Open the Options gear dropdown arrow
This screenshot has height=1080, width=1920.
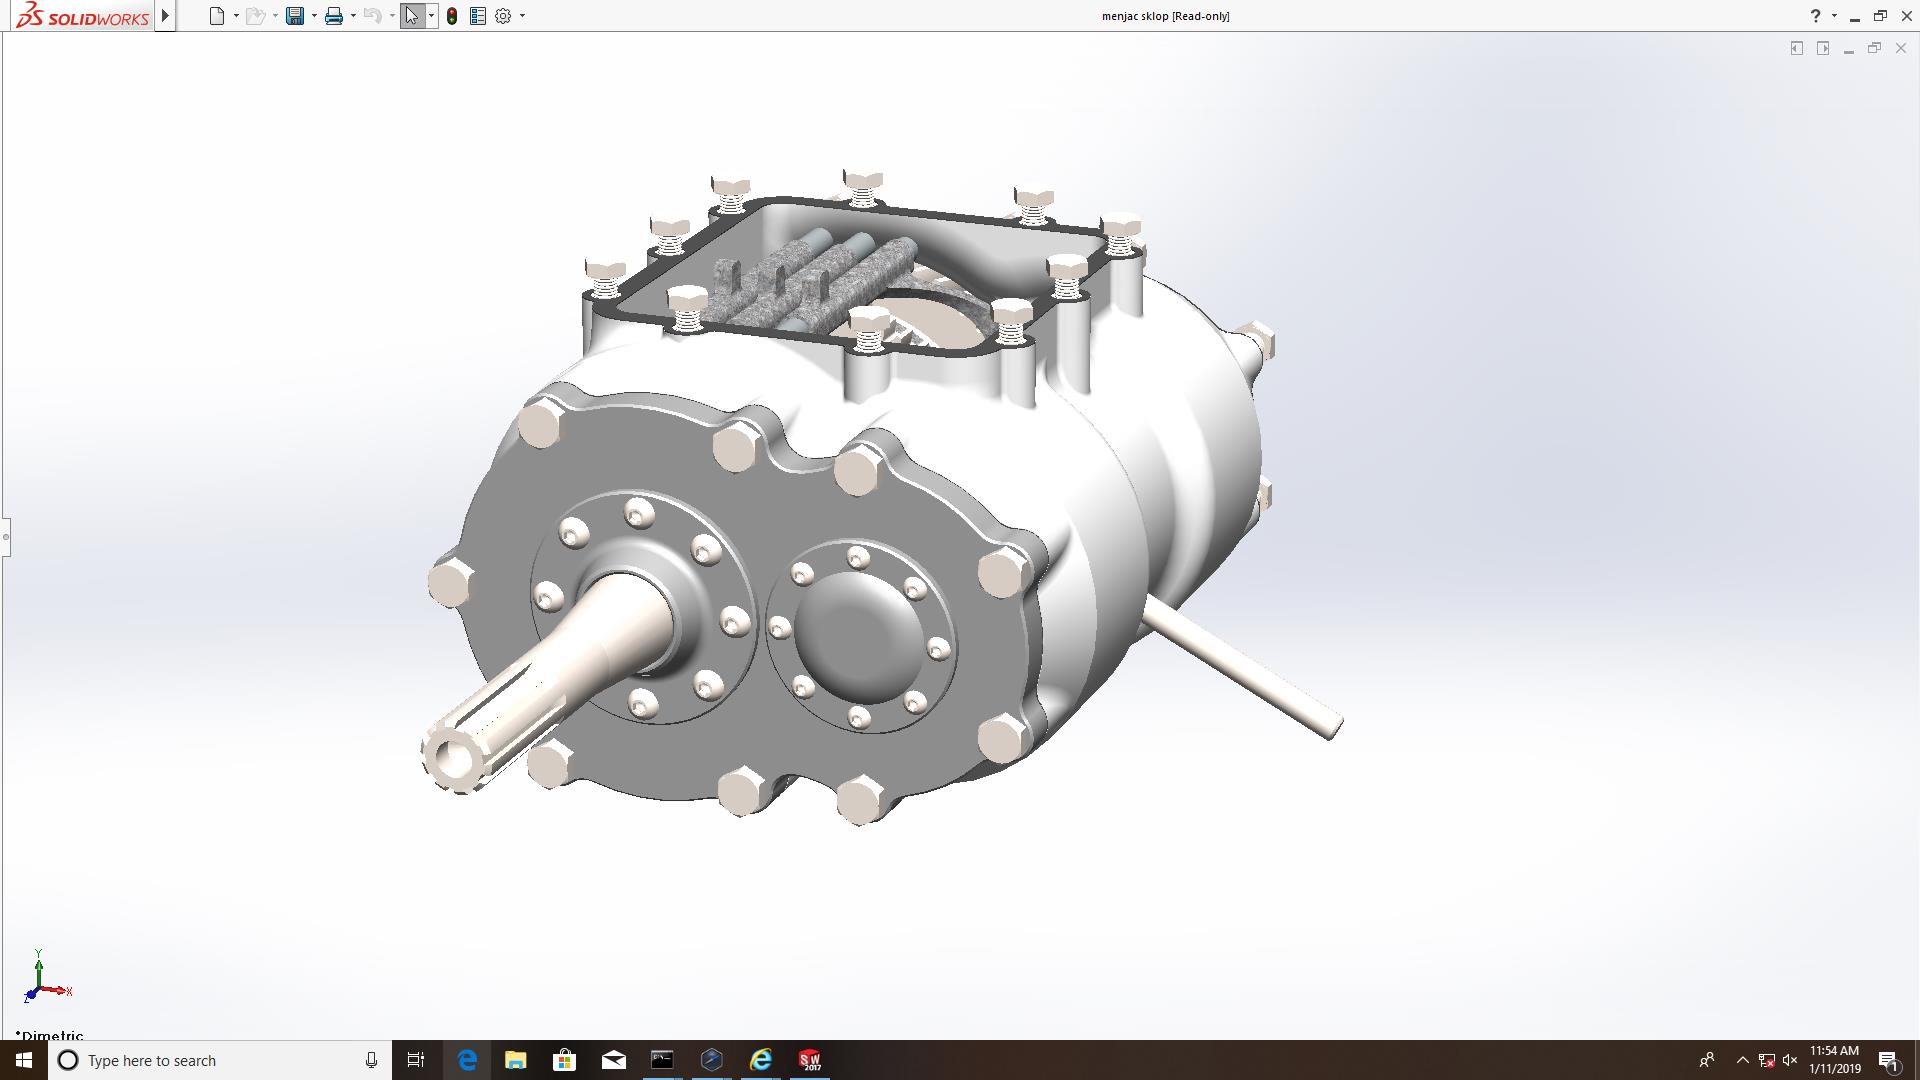pyautogui.click(x=522, y=16)
